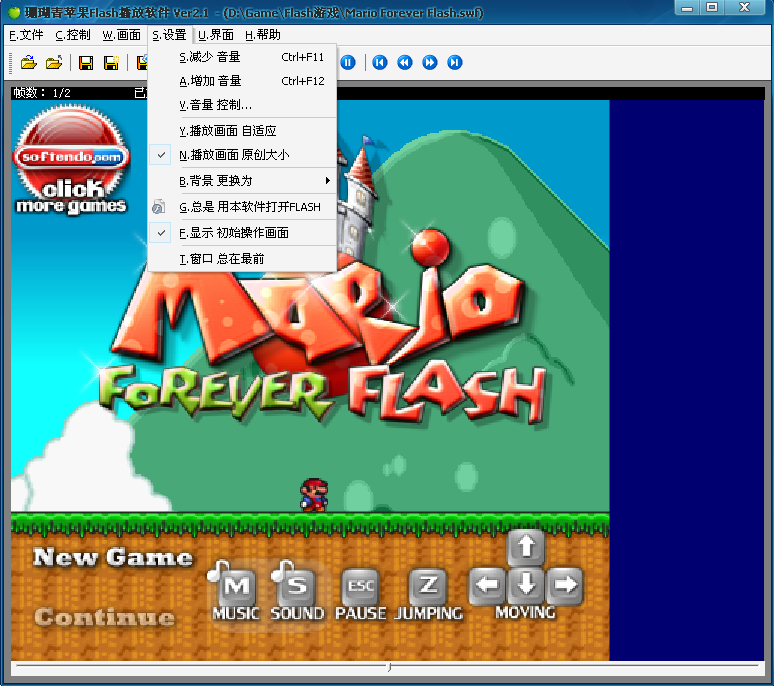Viewport: 774px width, 686px height.
Task: Open the F.文件 menu
Action: click(26, 35)
